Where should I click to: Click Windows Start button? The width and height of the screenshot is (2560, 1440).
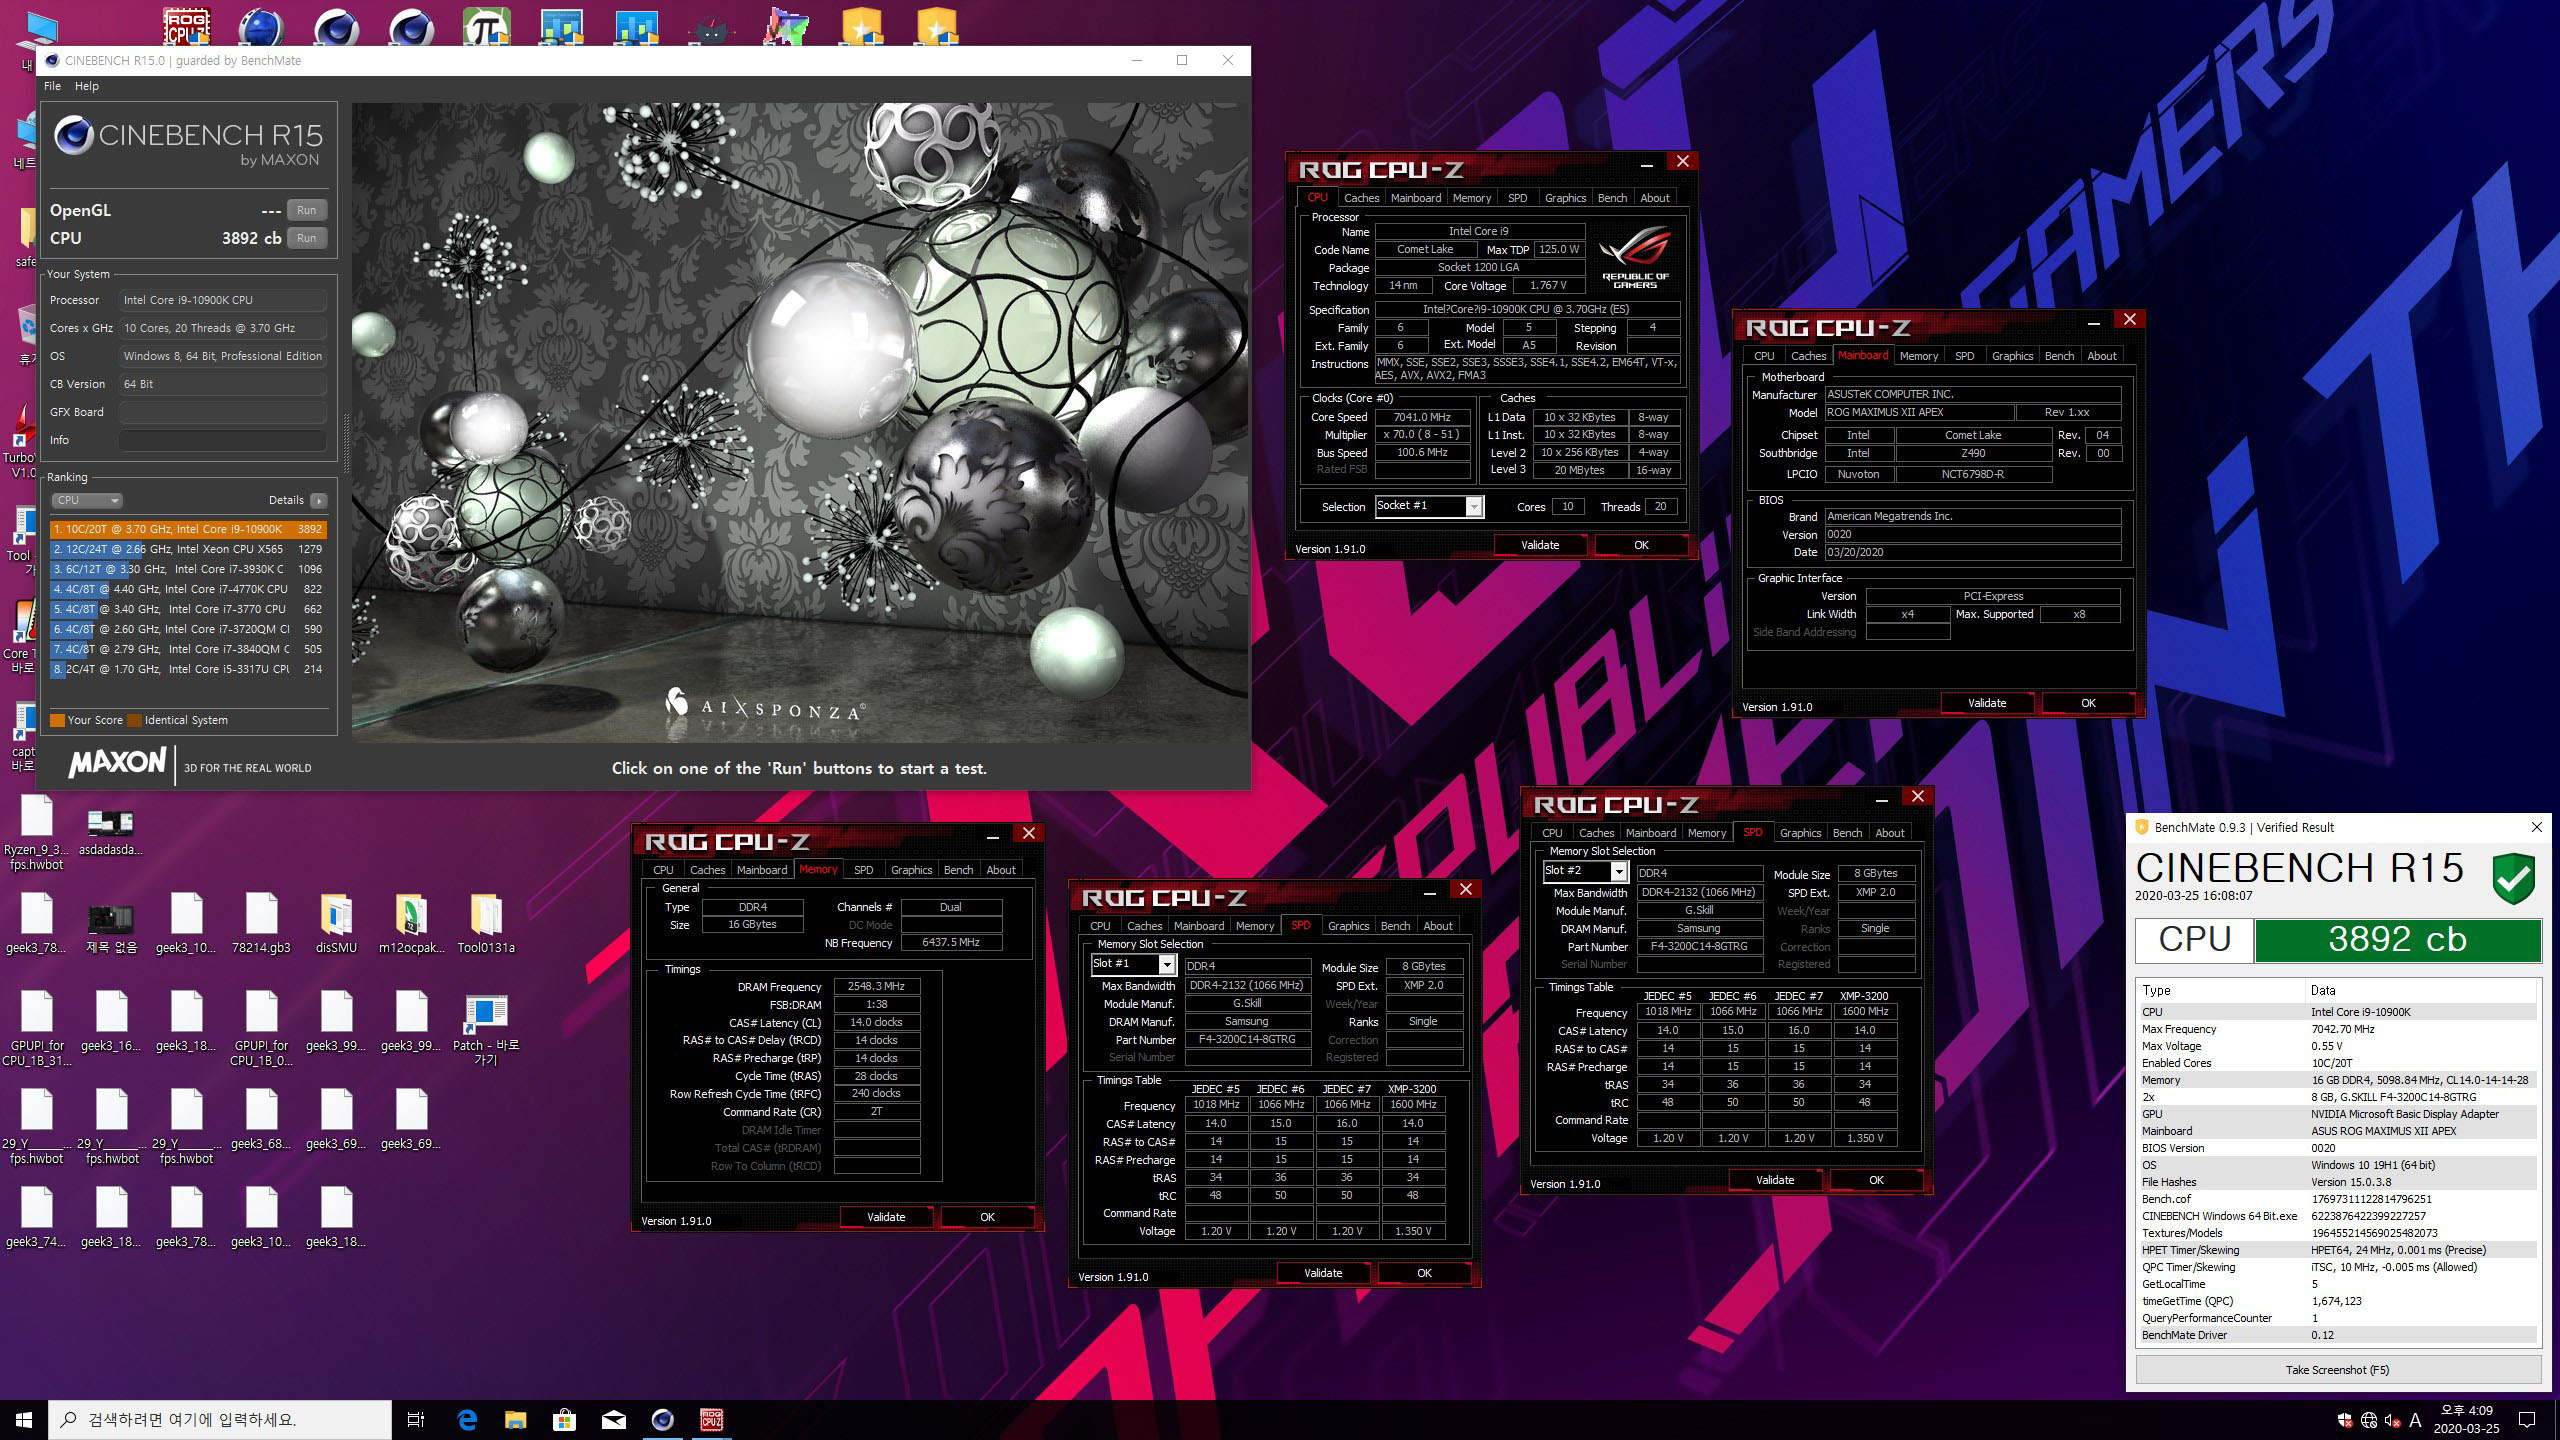click(24, 1419)
